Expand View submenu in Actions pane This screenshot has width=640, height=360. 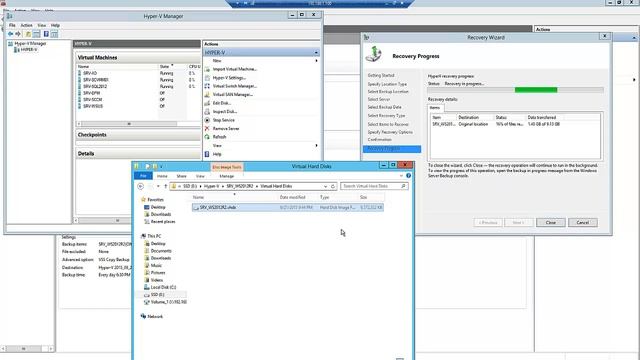click(x=316, y=146)
